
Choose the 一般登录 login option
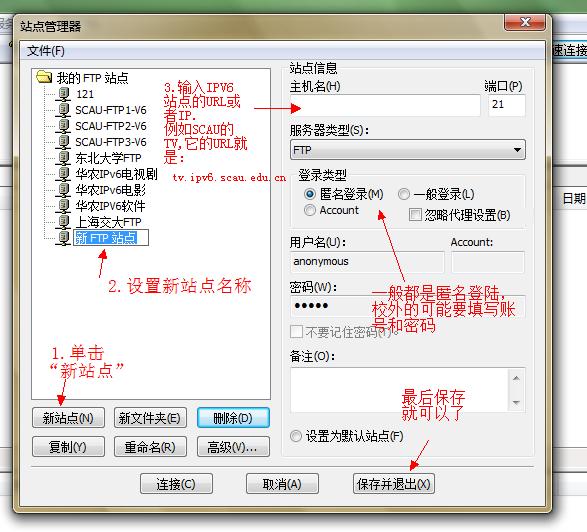point(404,194)
